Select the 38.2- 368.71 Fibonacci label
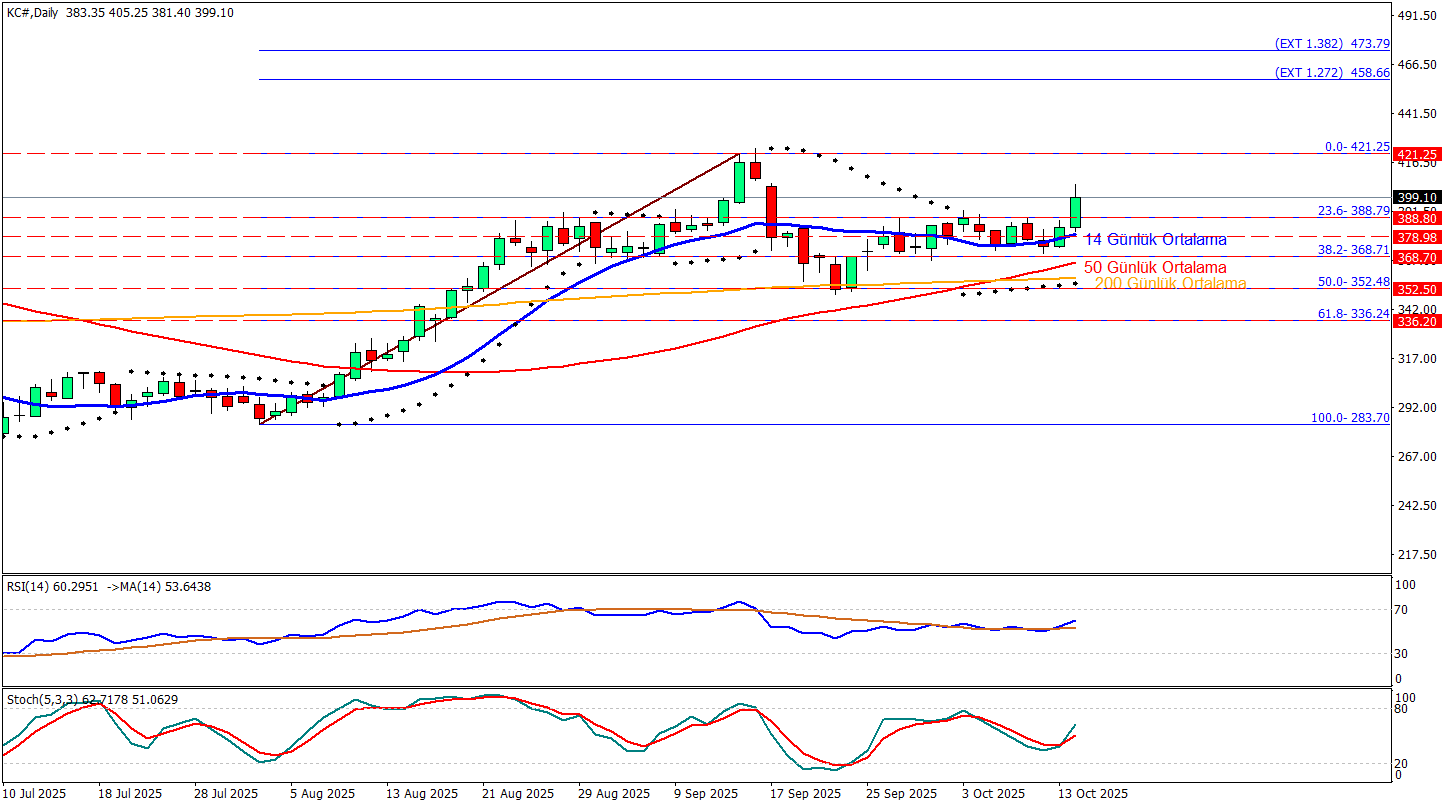Viewport: 1448px width, 806px height. (1353, 249)
